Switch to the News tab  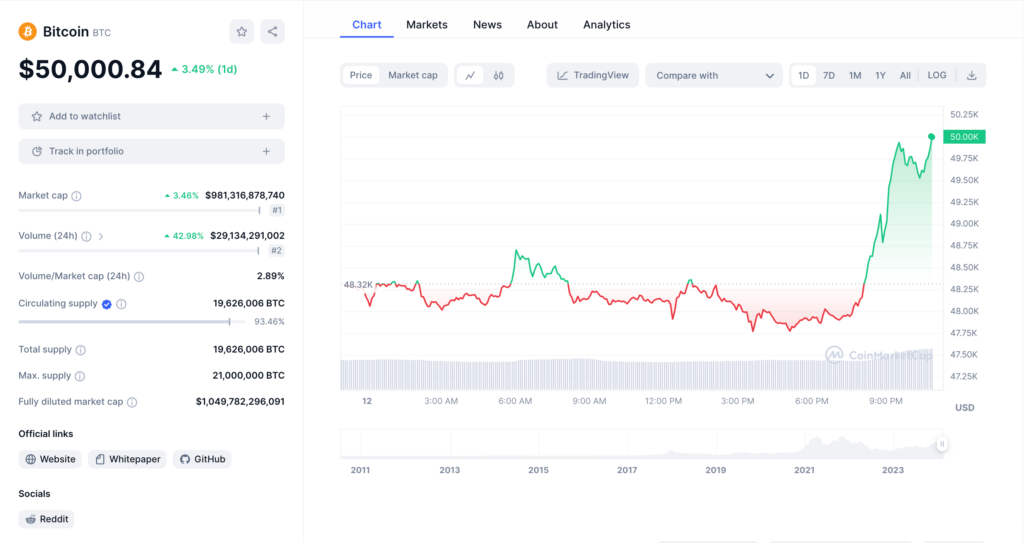tap(487, 25)
